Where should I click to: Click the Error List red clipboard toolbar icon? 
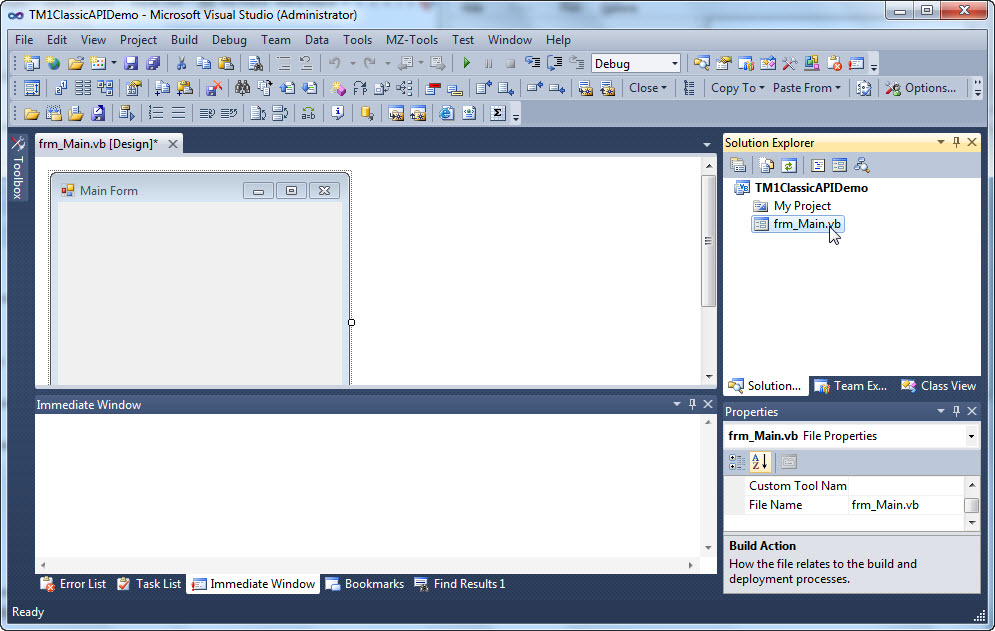834,63
